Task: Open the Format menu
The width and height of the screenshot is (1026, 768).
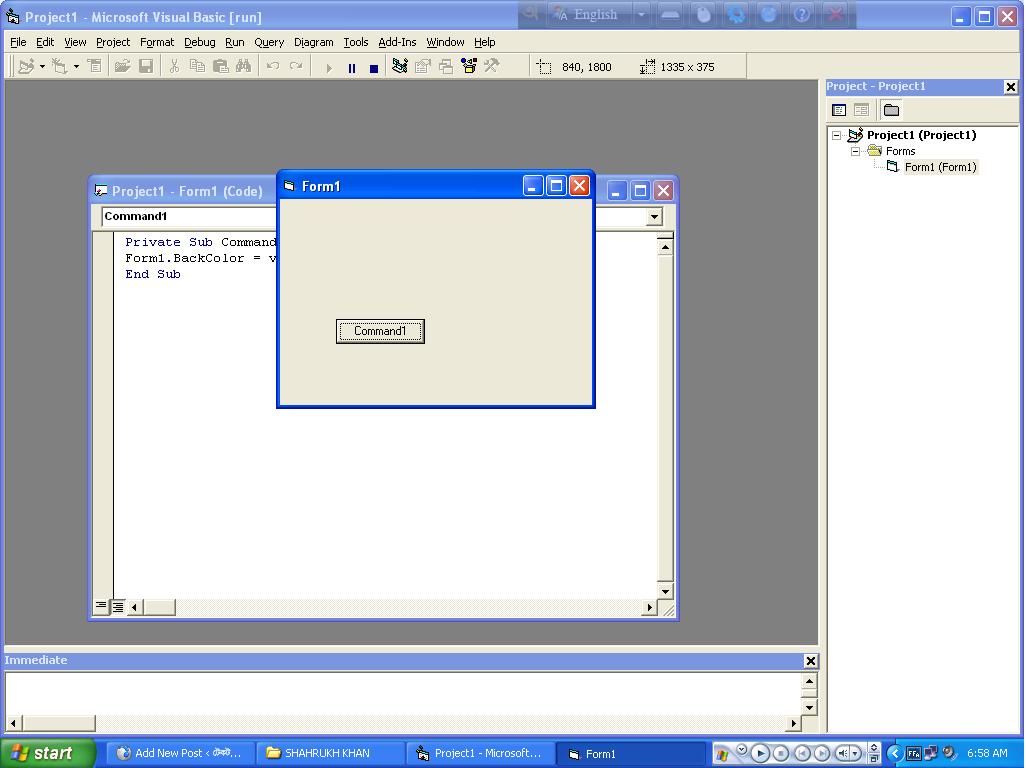Action: point(157,42)
